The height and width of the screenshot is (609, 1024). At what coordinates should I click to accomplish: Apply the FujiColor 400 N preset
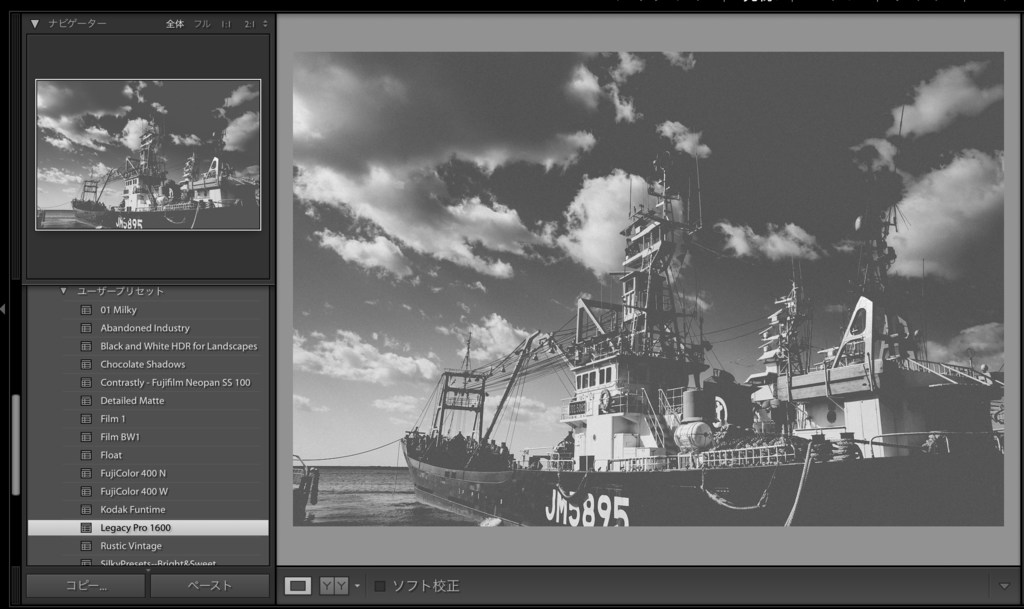pos(133,473)
